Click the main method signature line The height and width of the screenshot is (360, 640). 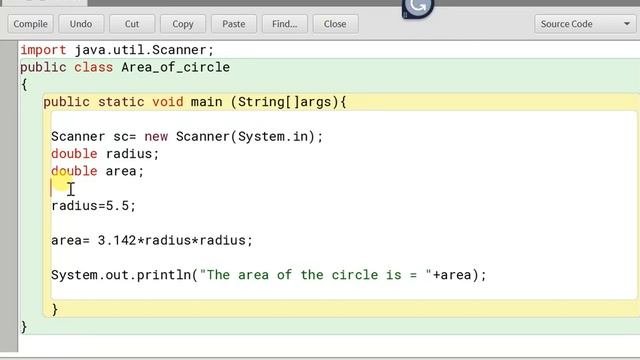pyautogui.click(x=195, y=102)
